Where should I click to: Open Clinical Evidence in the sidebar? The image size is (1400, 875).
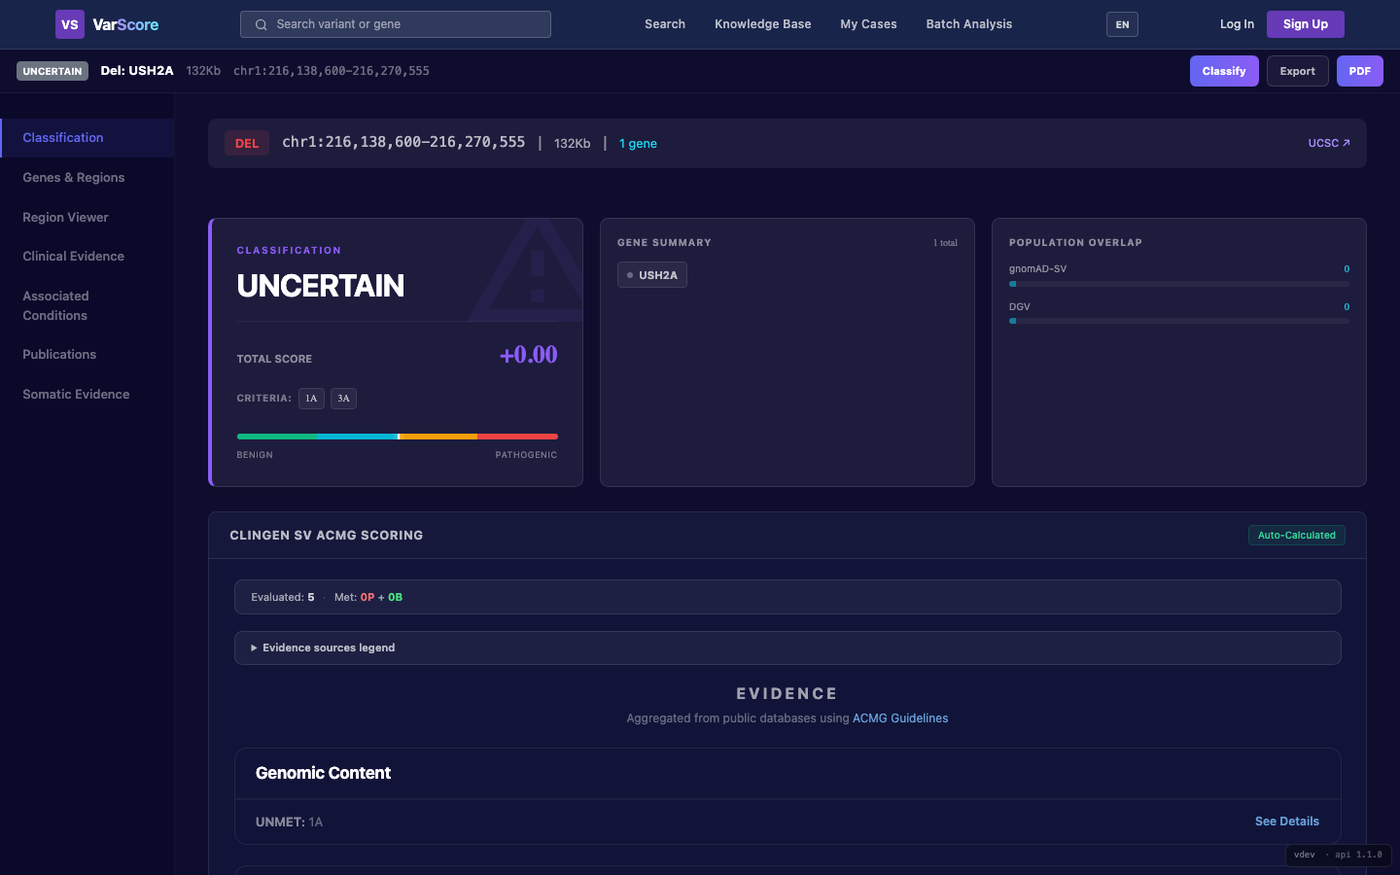(87, 256)
